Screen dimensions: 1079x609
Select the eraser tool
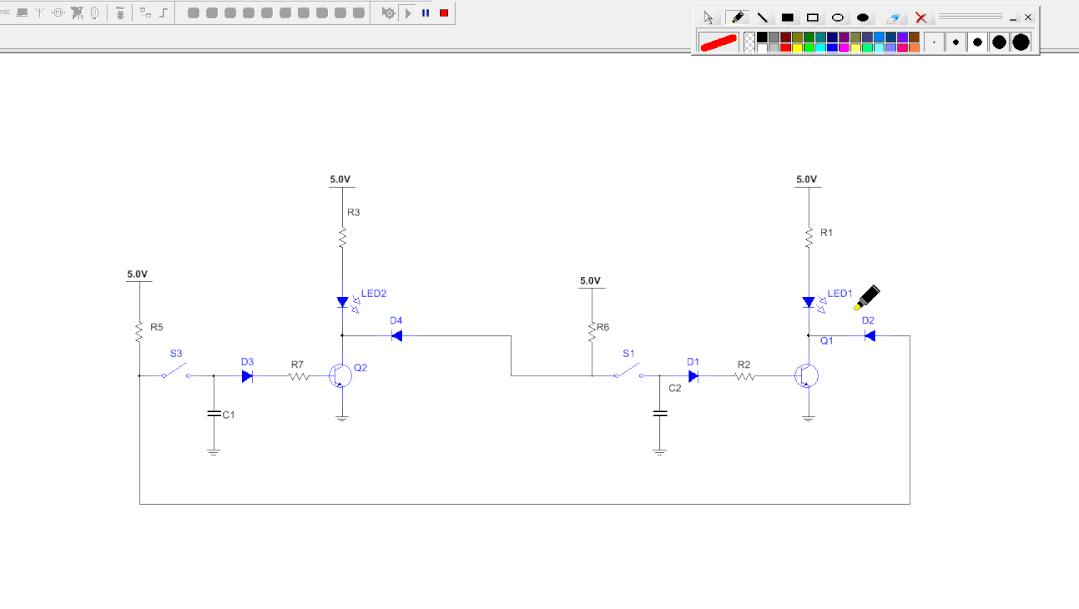[895, 18]
